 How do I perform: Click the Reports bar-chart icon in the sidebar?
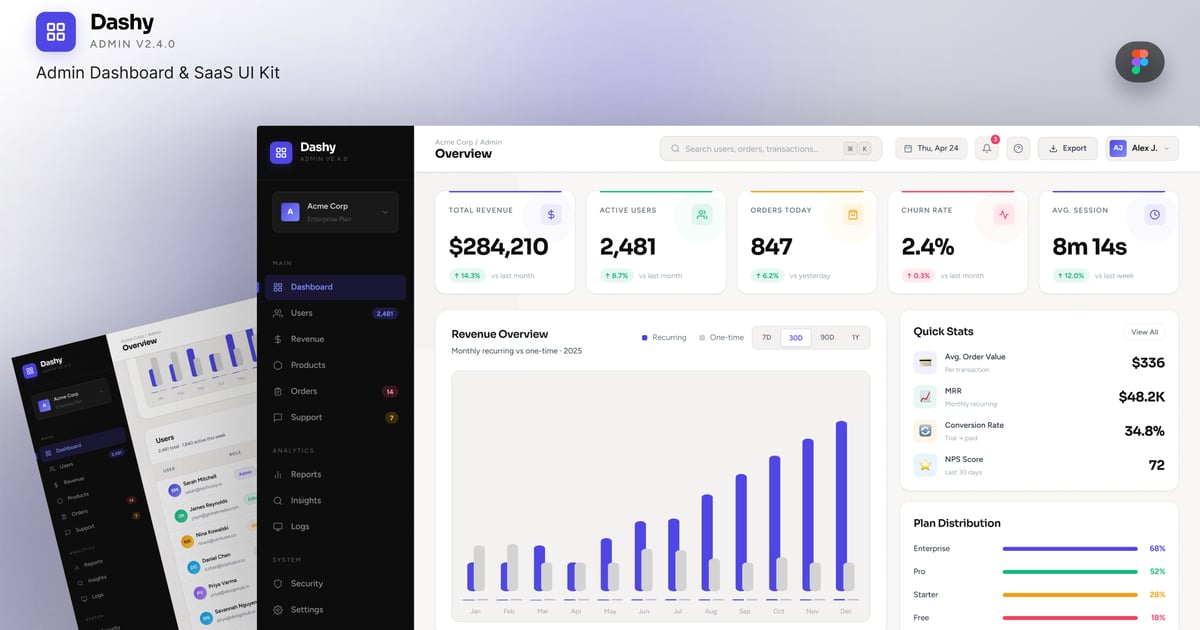pos(278,474)
